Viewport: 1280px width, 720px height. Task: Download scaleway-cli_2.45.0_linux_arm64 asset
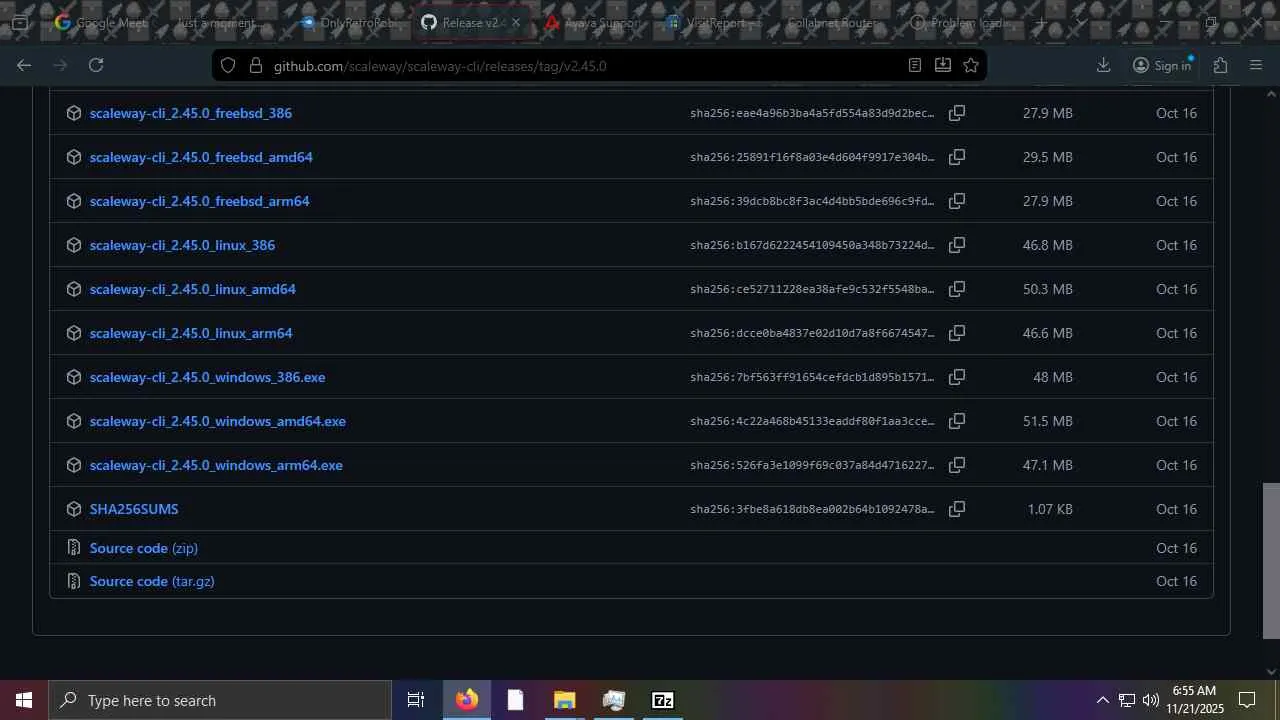tap(191, 333)
